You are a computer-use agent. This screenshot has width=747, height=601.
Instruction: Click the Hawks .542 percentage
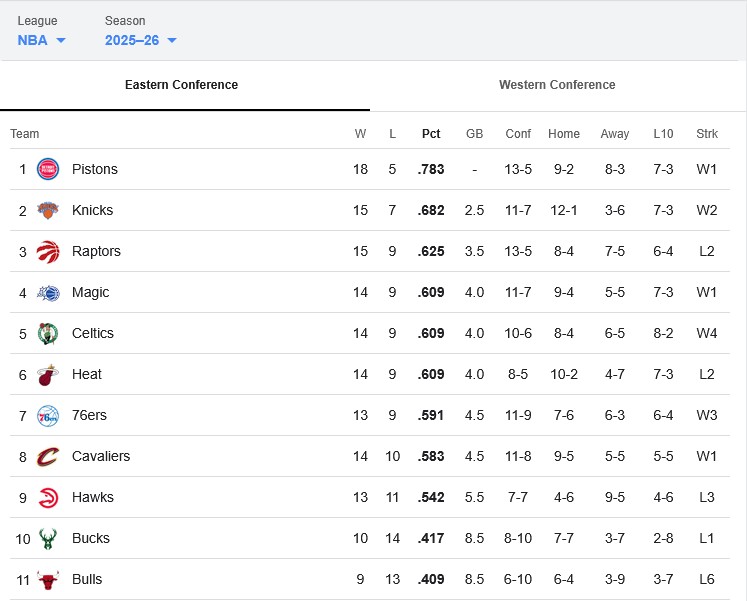[x=431, y=497]
